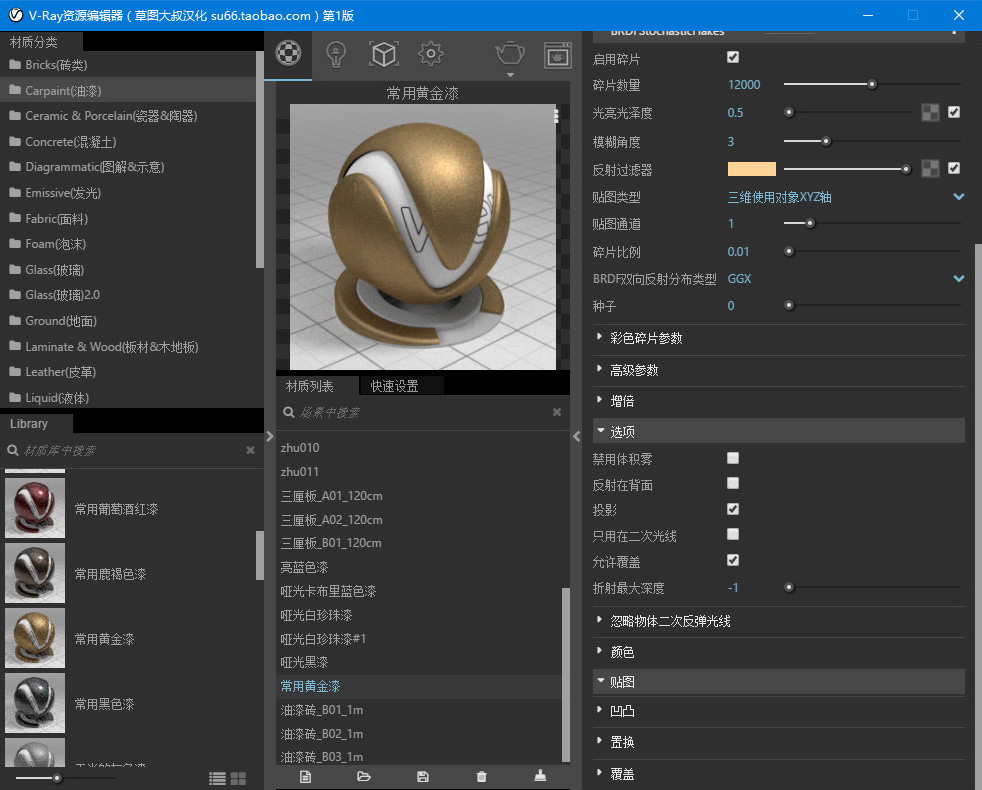This screenshot has width=982, height=790.
Task: Collapse 贴图 section header
Action: click(x=778, y=682)
